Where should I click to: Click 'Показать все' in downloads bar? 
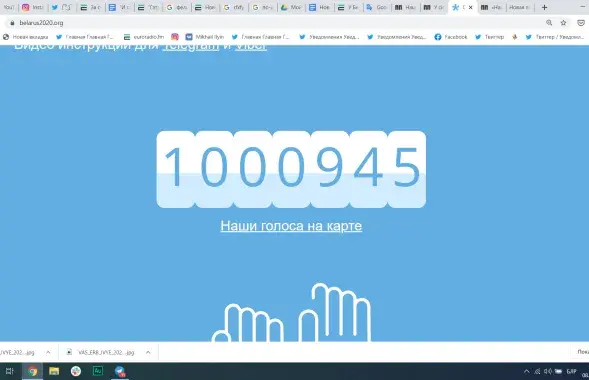(x=583, y=352)
